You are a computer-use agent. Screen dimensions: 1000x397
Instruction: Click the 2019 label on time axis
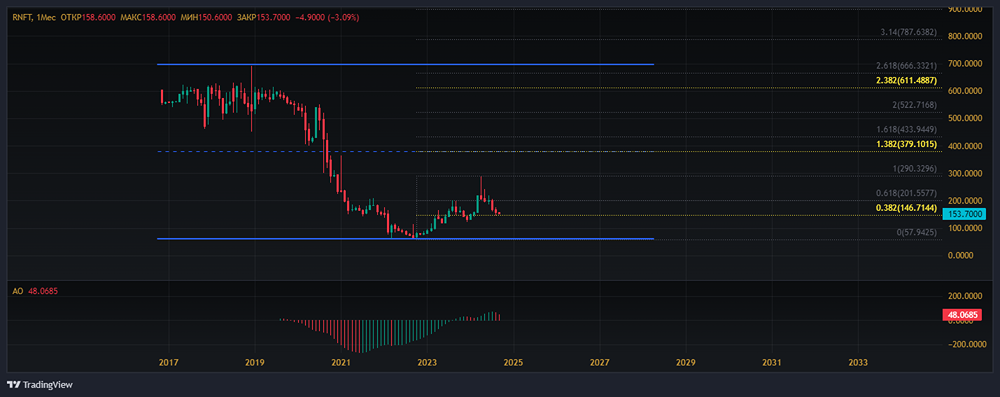point(254,363)
